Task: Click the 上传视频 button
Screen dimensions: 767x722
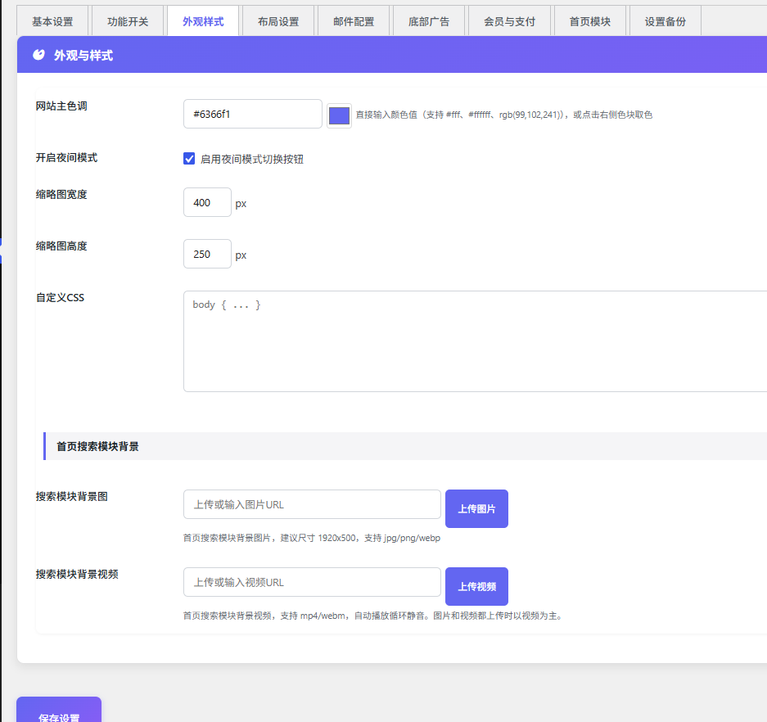Action: tap(476, 587)
